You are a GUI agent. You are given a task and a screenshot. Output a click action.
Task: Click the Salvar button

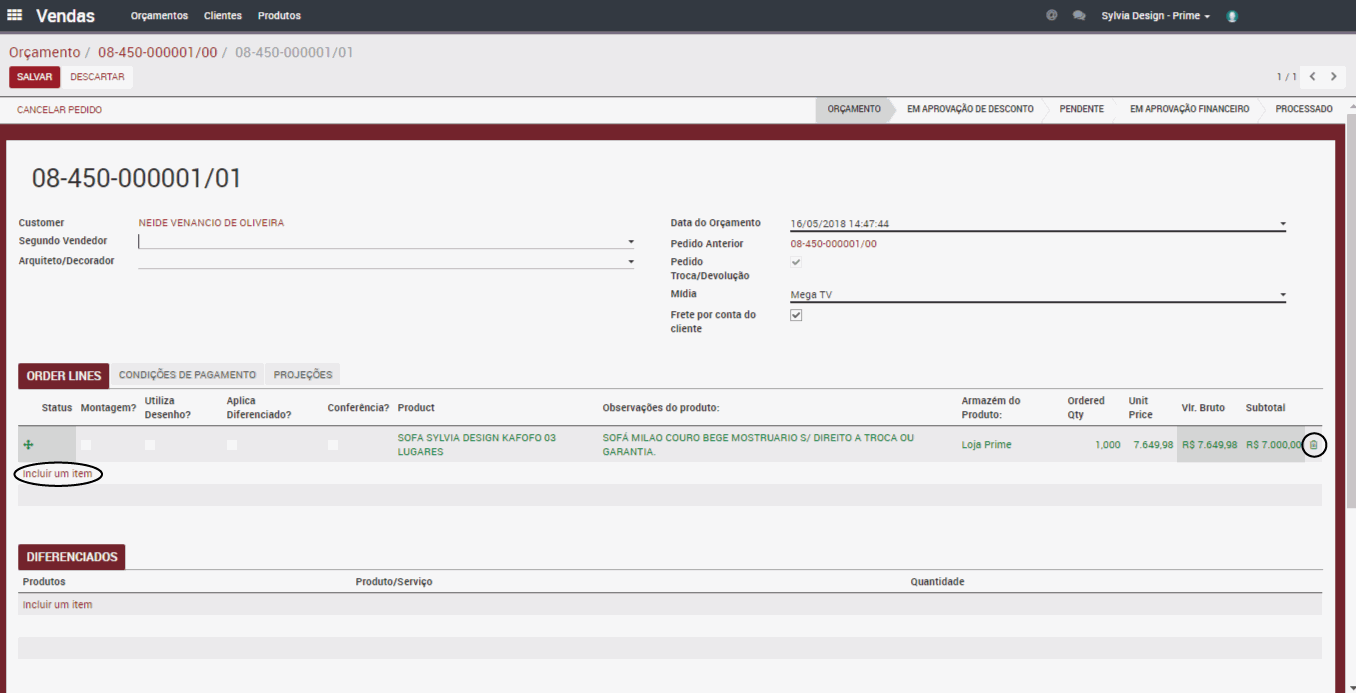(x=34, y=77)
